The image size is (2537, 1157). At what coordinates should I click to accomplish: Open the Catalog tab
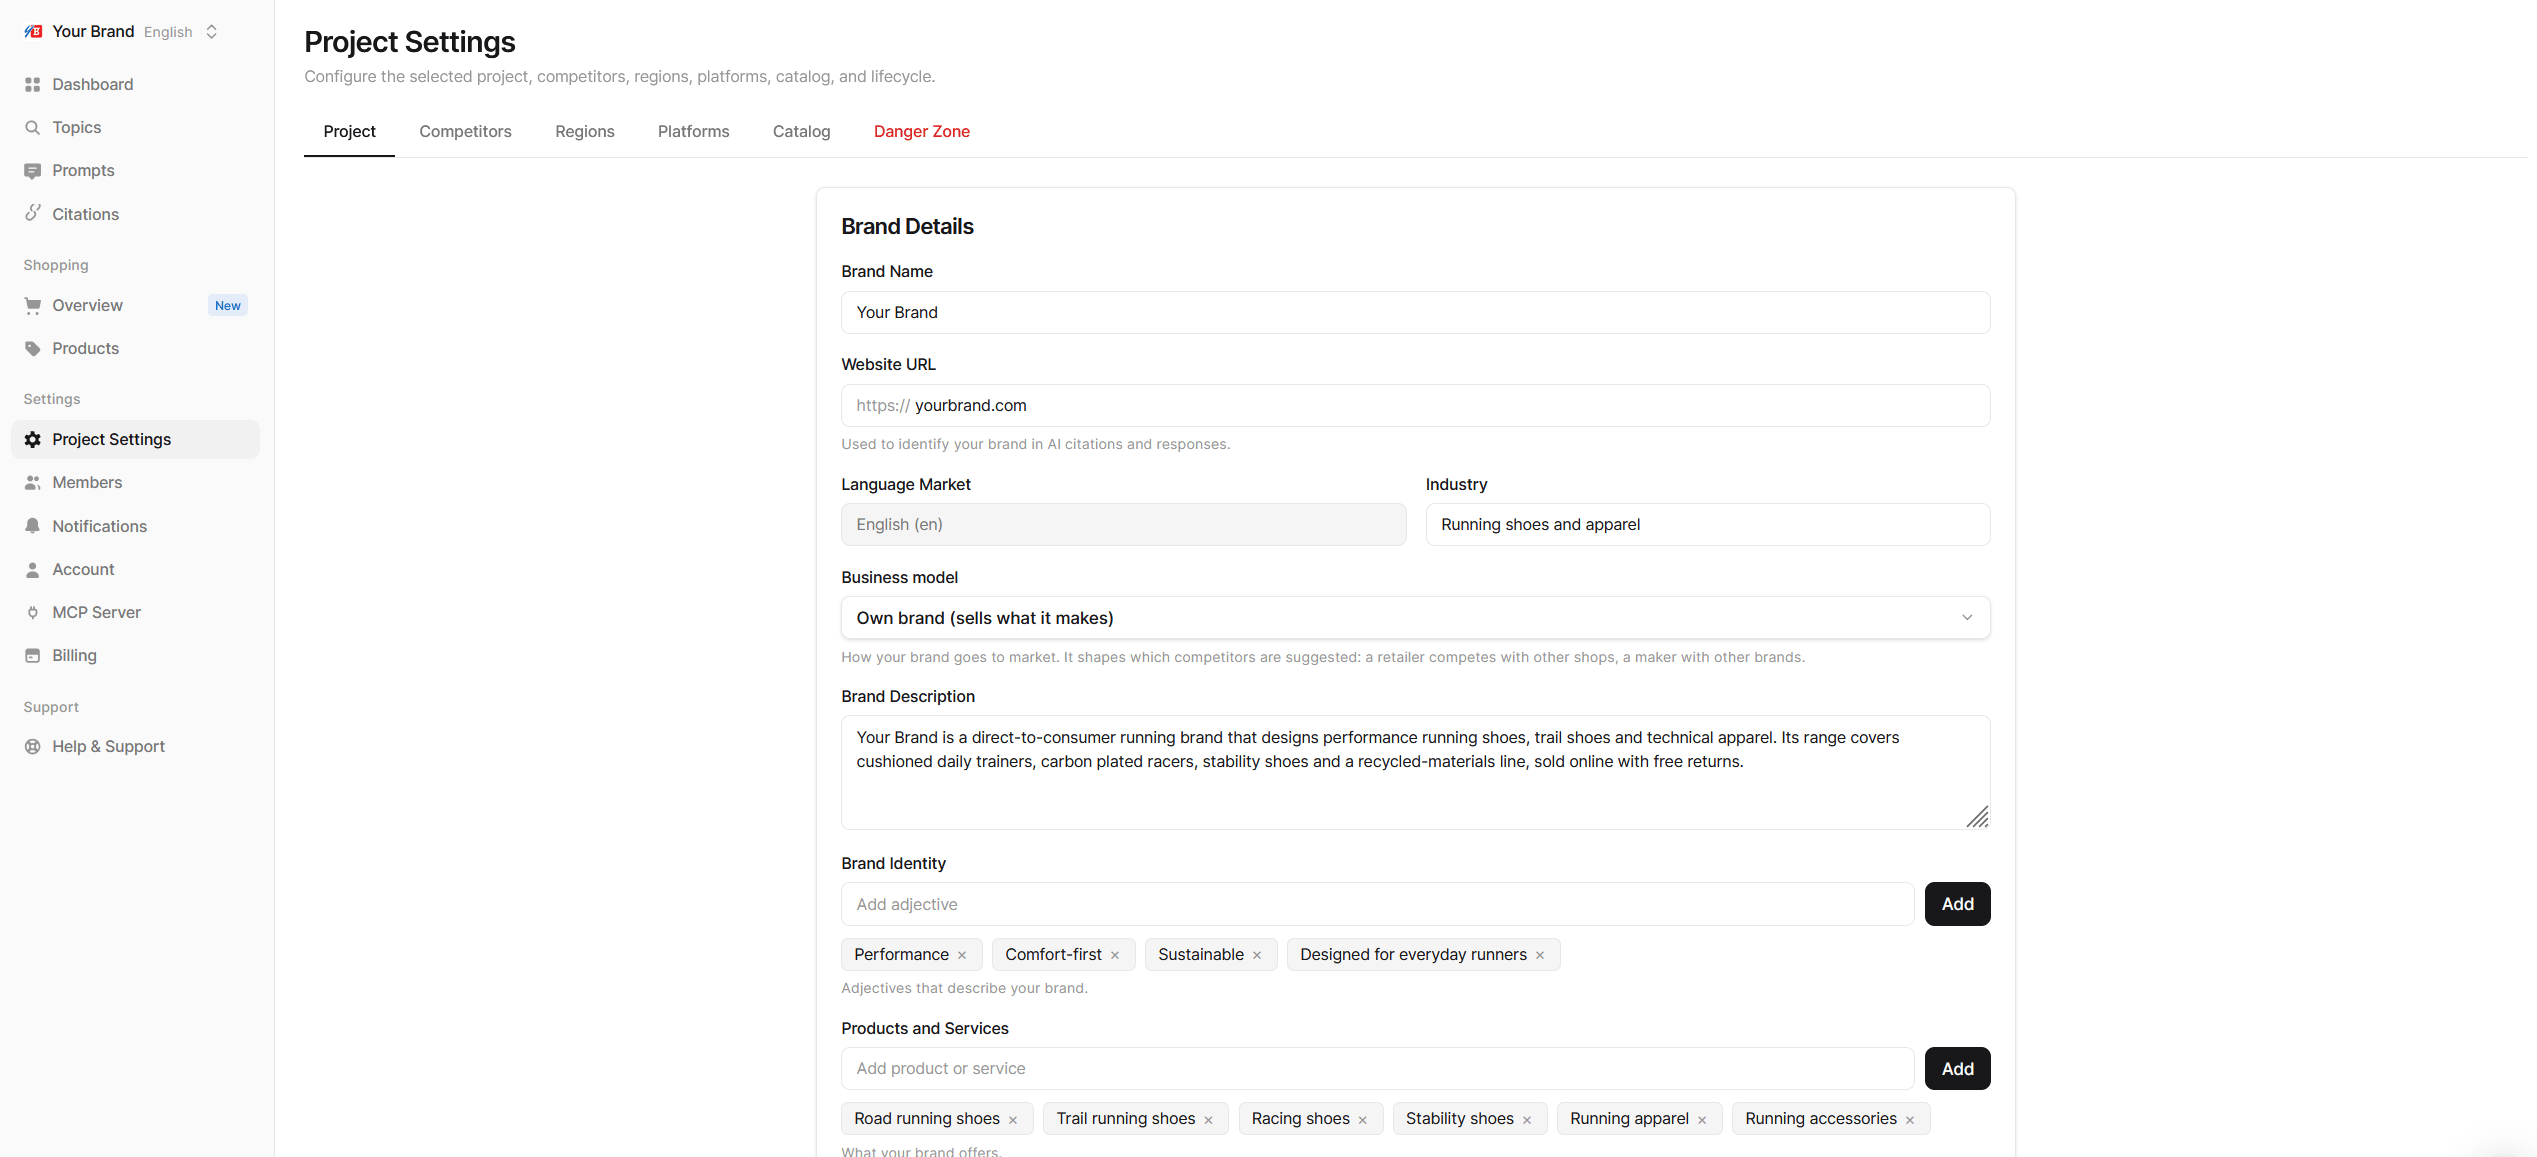(x=801, y=131)
